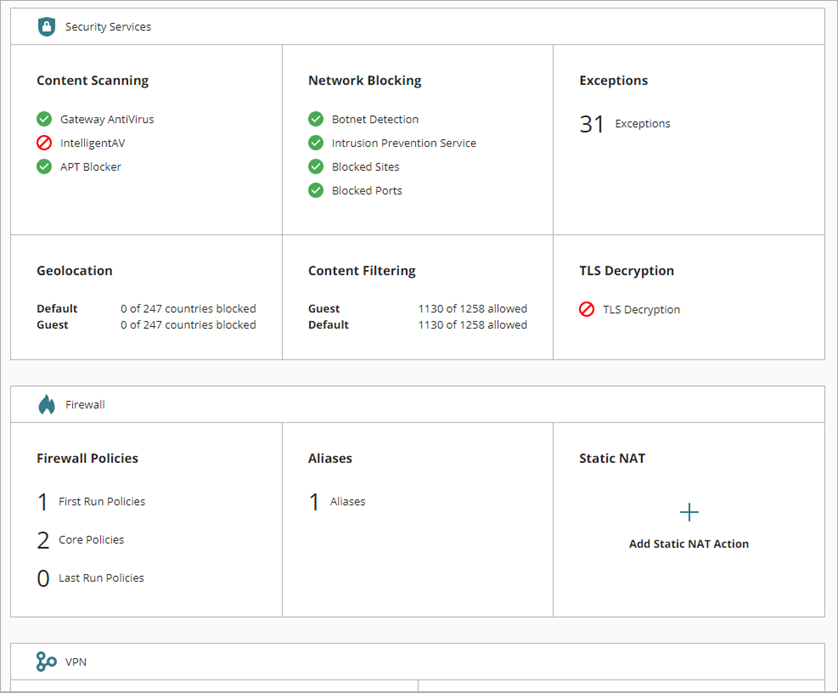Click the green status icon beside Gateway AntiVirus
The width and height of the screenshot is (838, 693).
tap(43, 118)
